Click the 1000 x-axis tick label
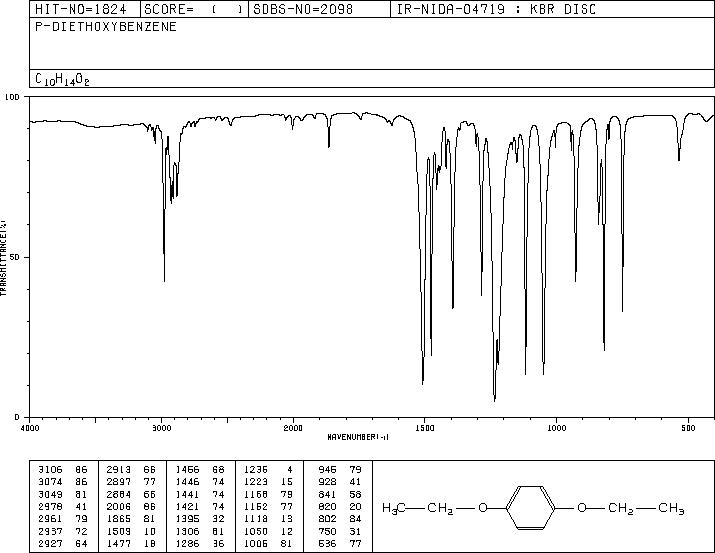 coord(556,428)
